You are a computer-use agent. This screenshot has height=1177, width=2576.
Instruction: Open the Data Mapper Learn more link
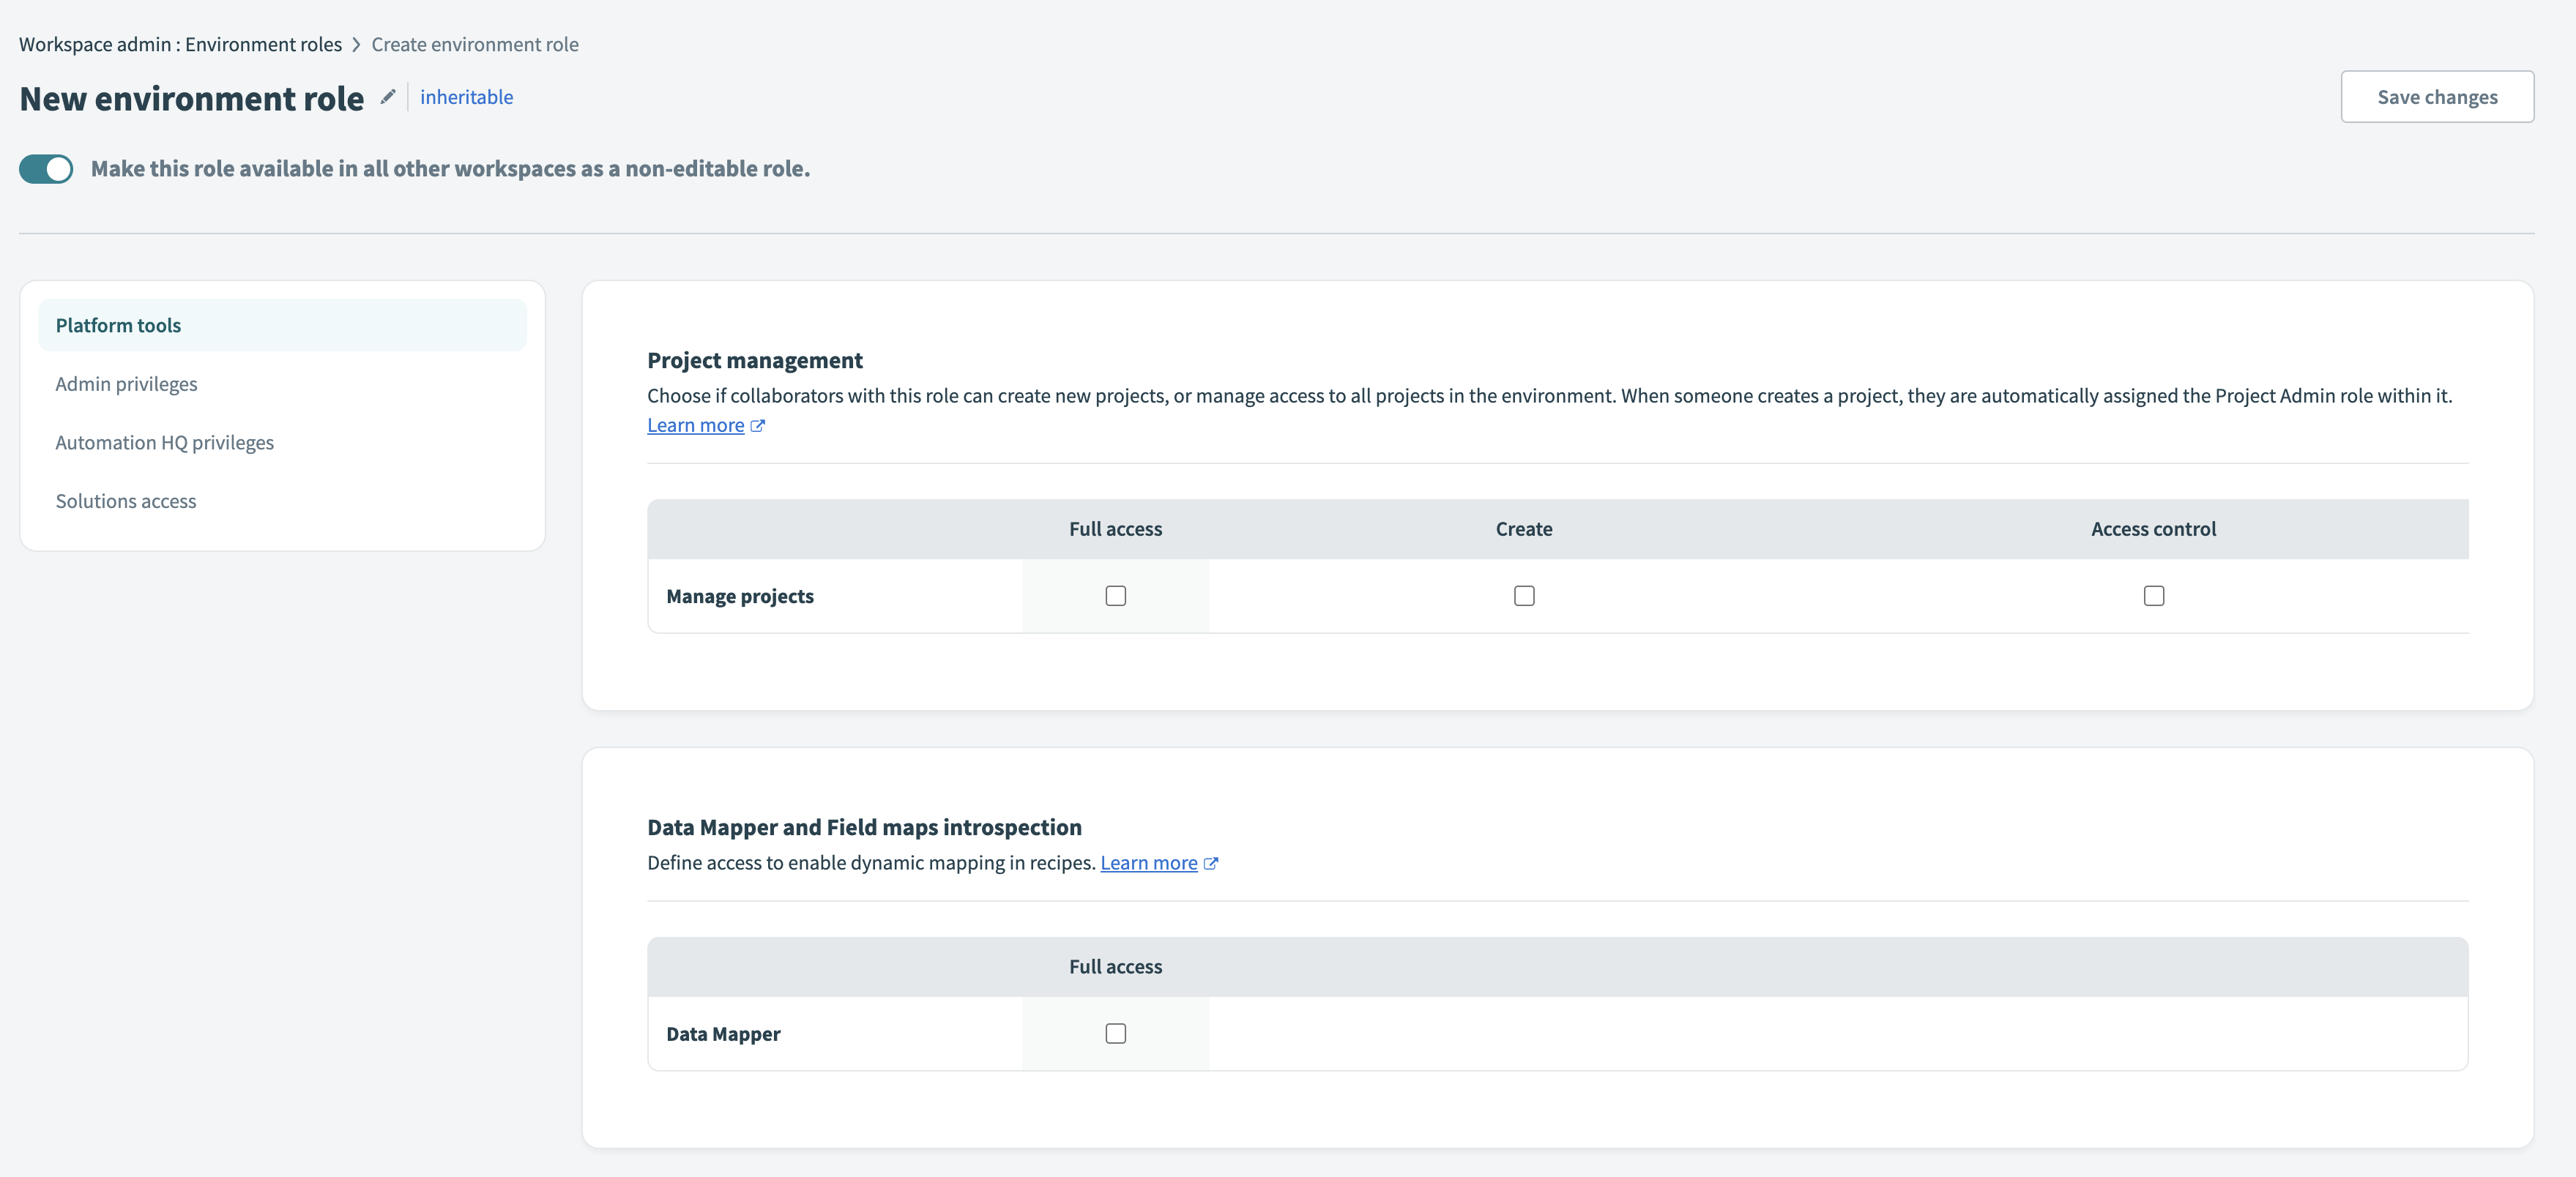(x=1148, y=863)
